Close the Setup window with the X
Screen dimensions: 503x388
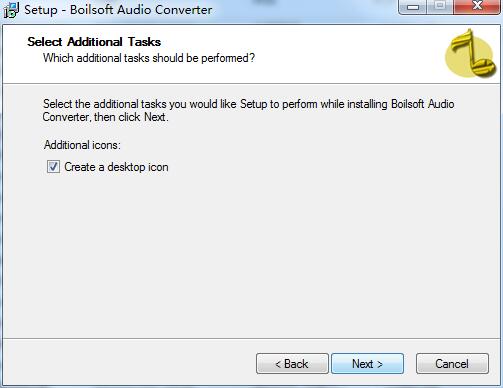coord(477,7)
